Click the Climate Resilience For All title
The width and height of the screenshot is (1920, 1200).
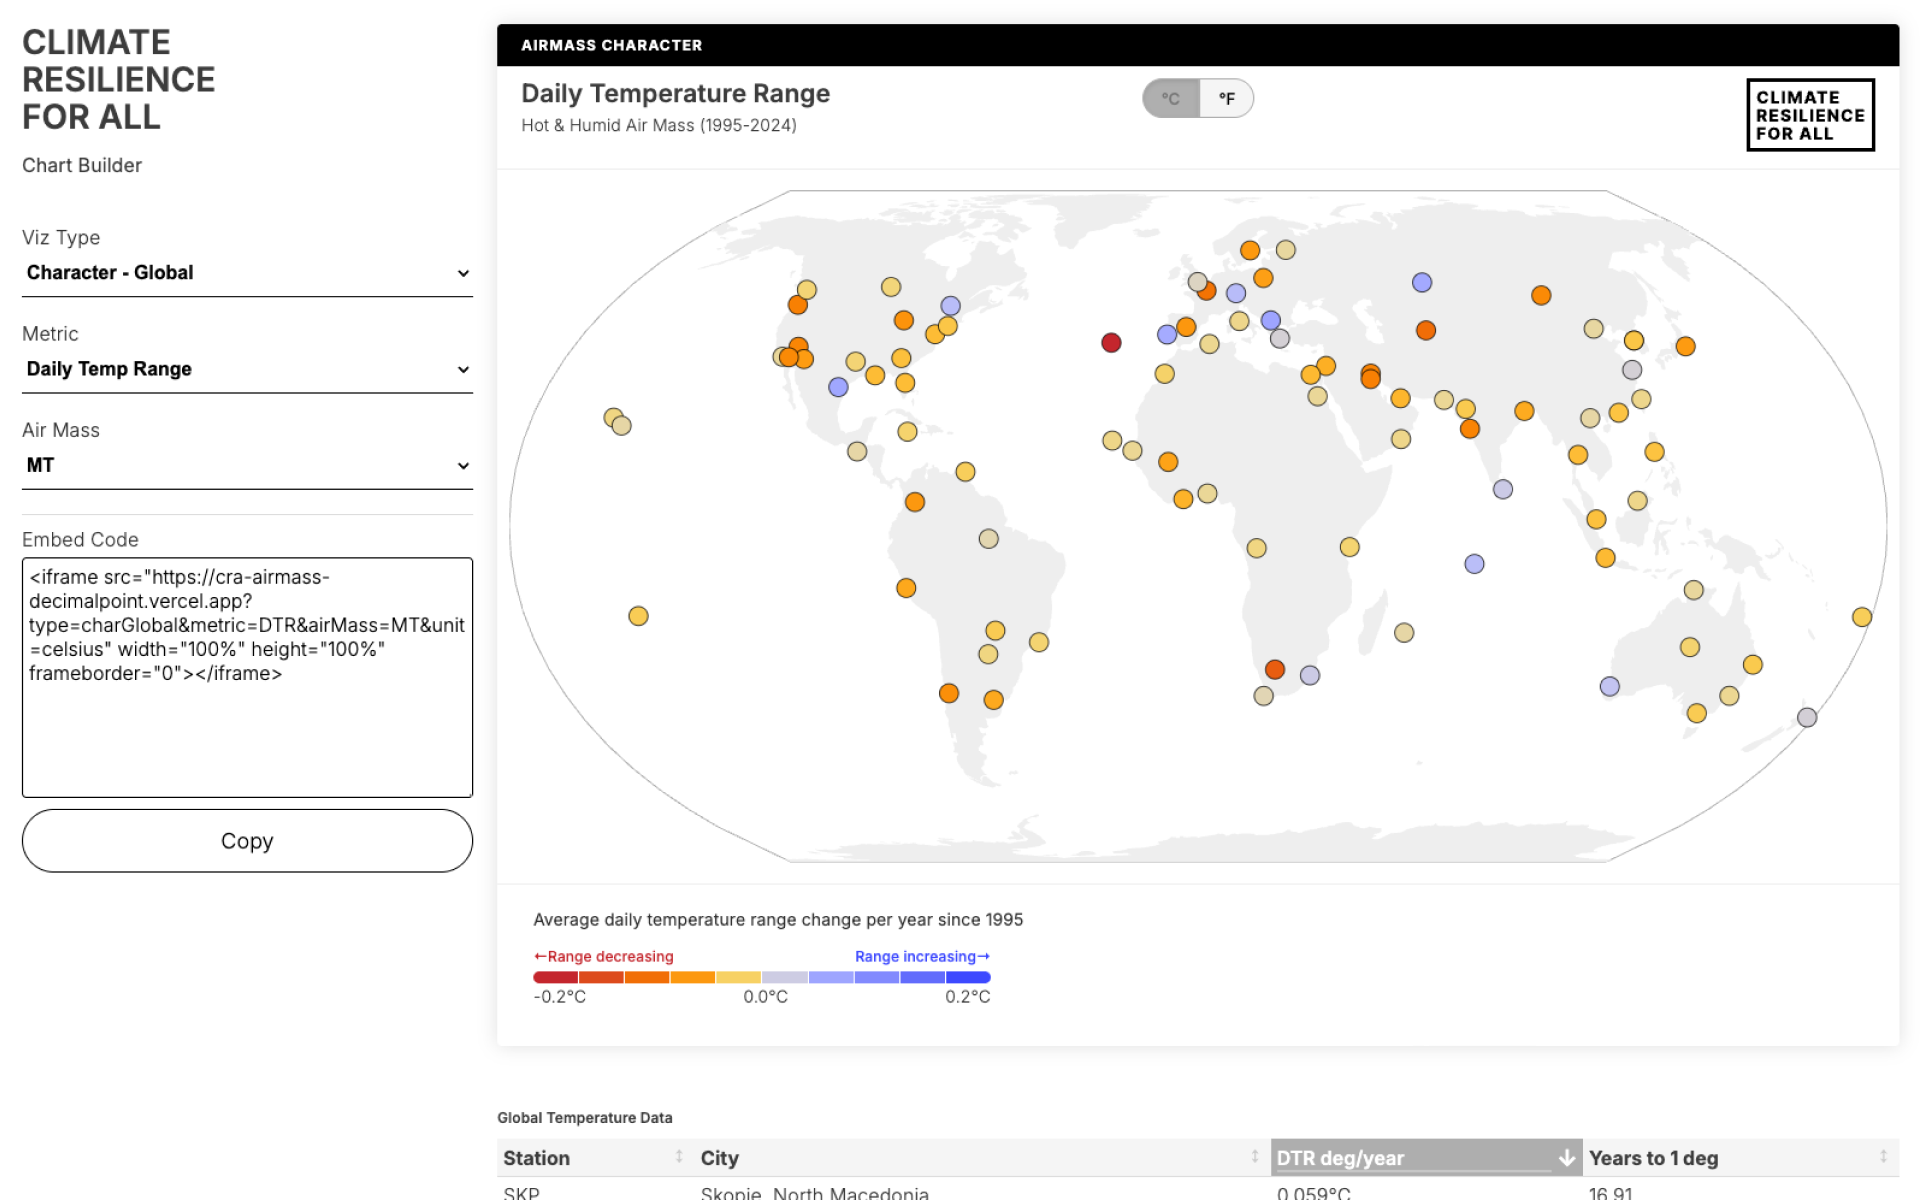(x=118, y=79)
